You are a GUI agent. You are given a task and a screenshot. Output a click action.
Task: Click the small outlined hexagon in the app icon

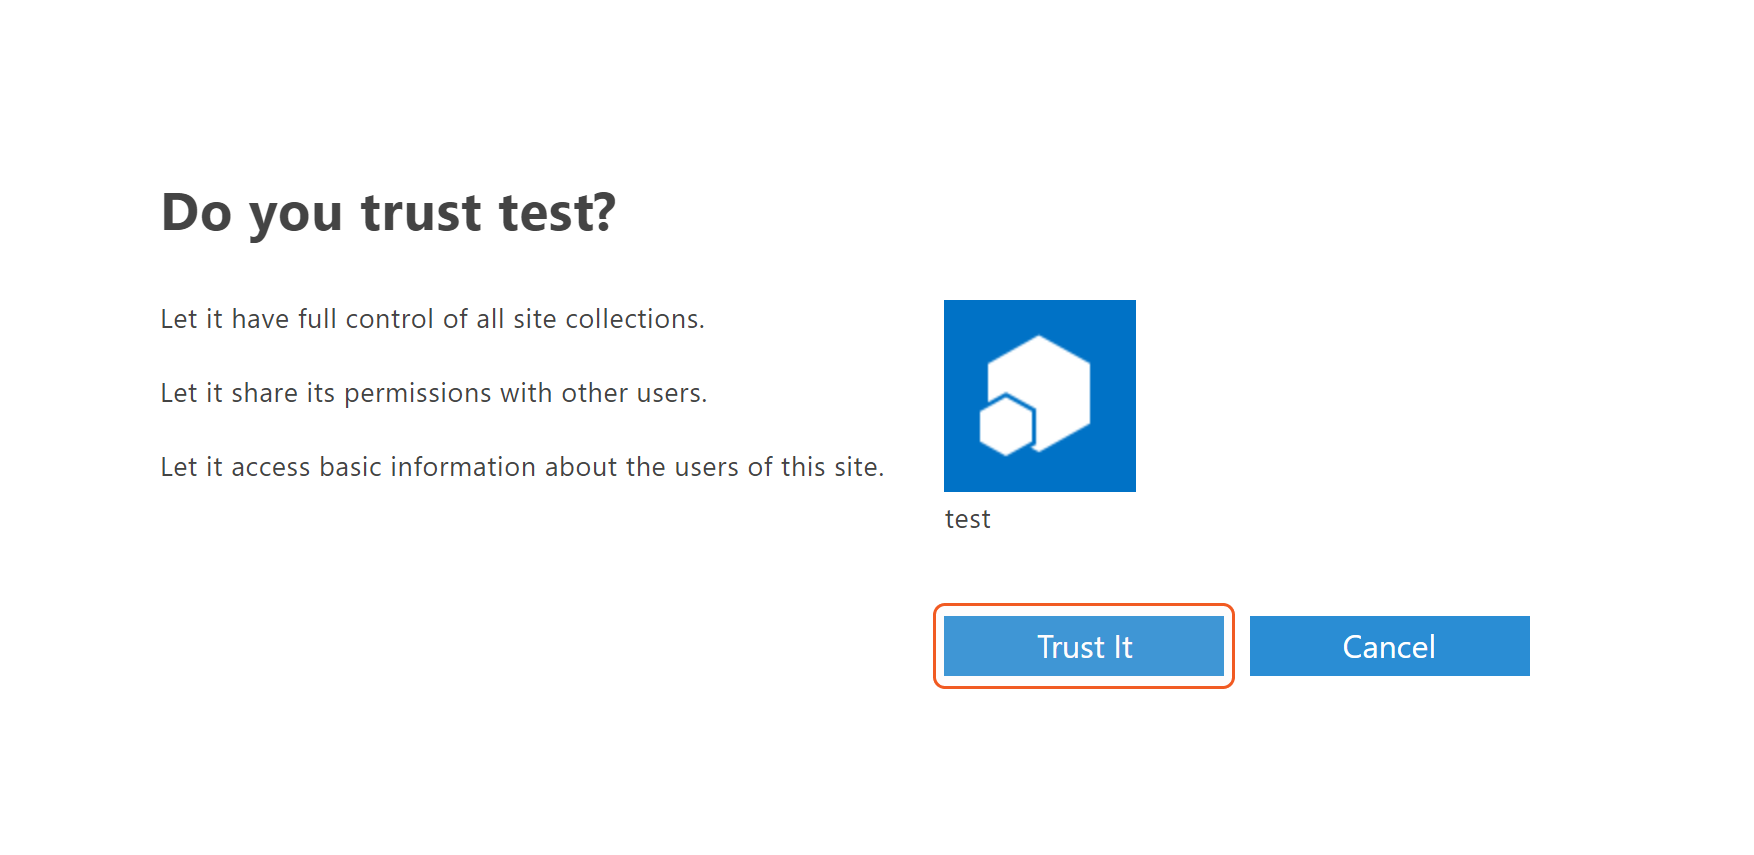coord(1006,426)
